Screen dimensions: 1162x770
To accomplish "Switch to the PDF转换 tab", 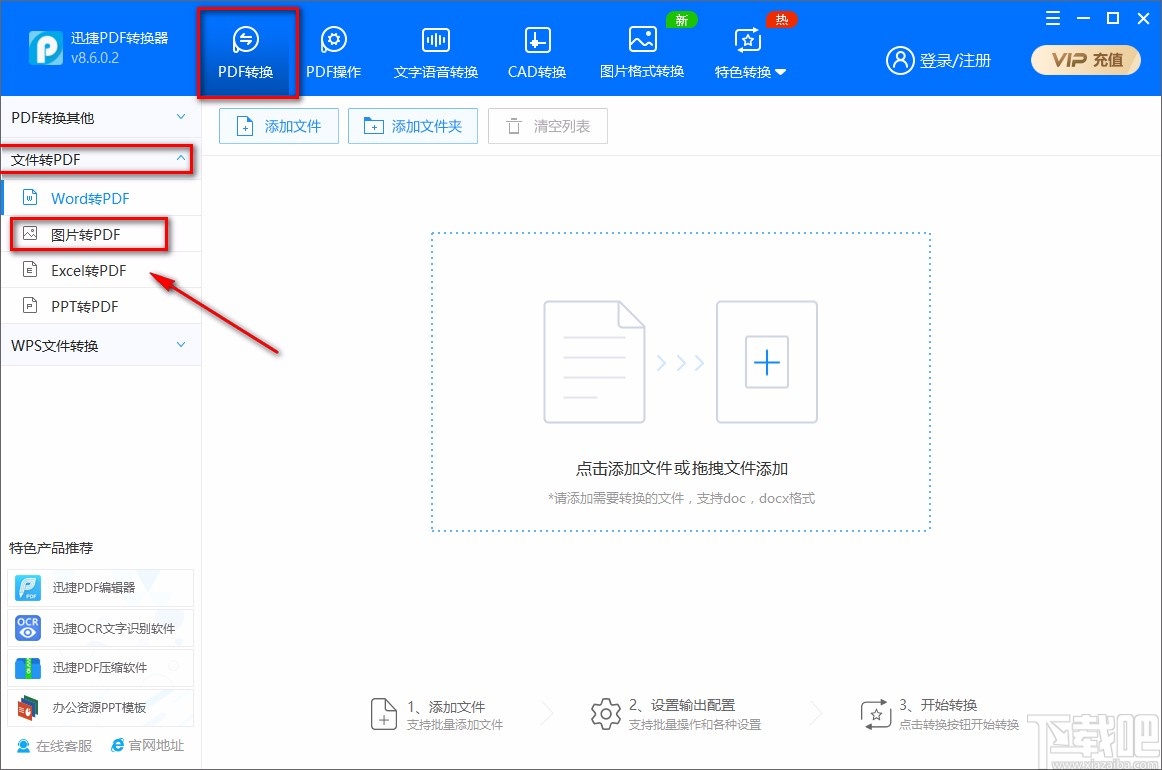I will (247, 50).
